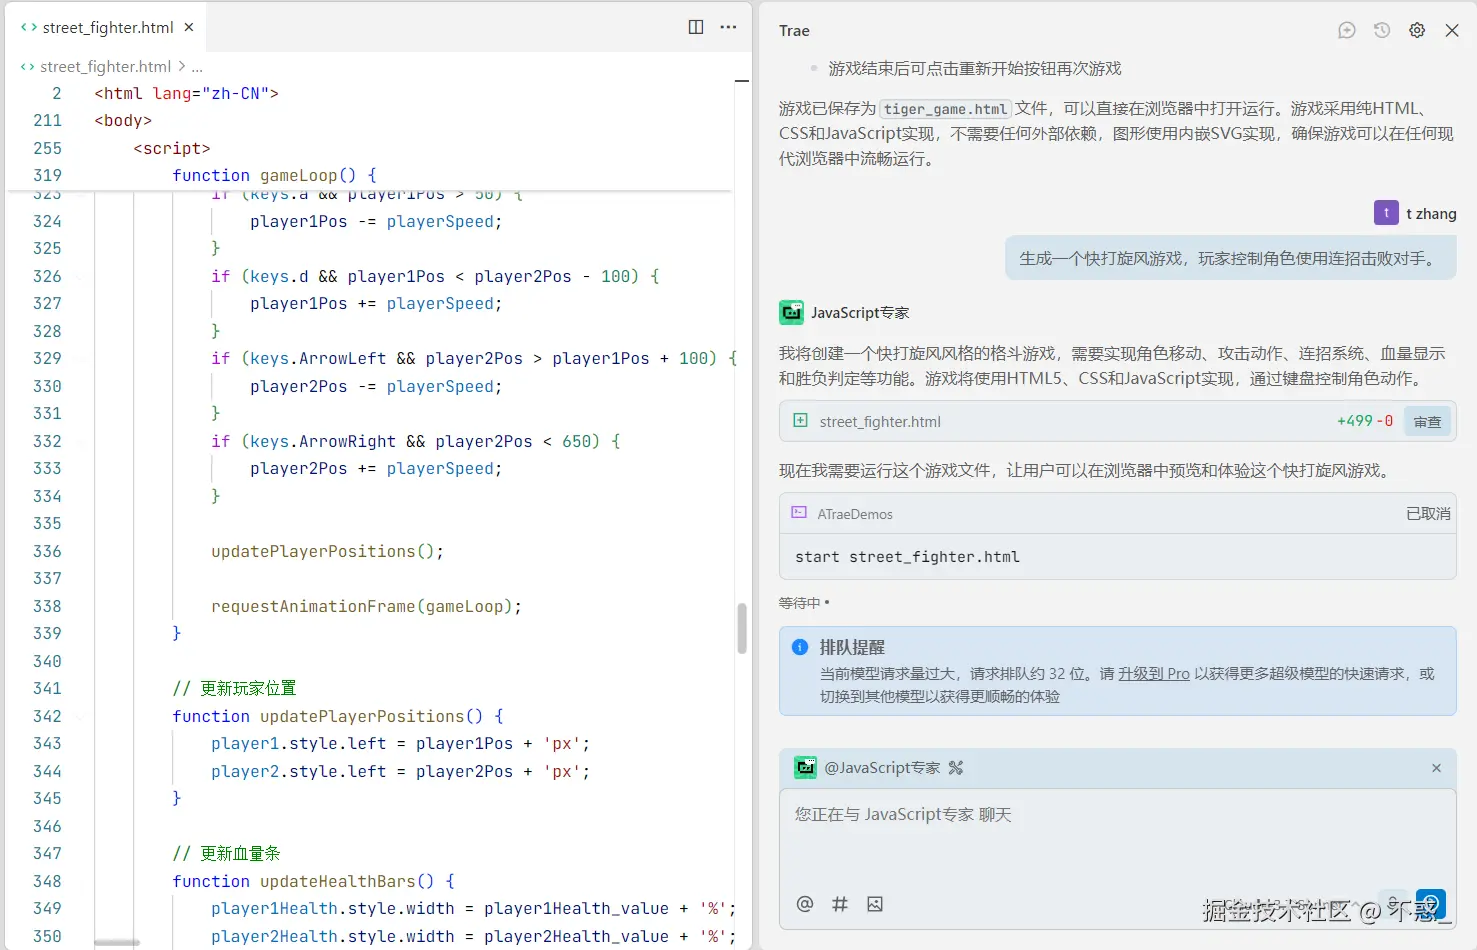Click the +499 added lines count

tap(1354, 421)
